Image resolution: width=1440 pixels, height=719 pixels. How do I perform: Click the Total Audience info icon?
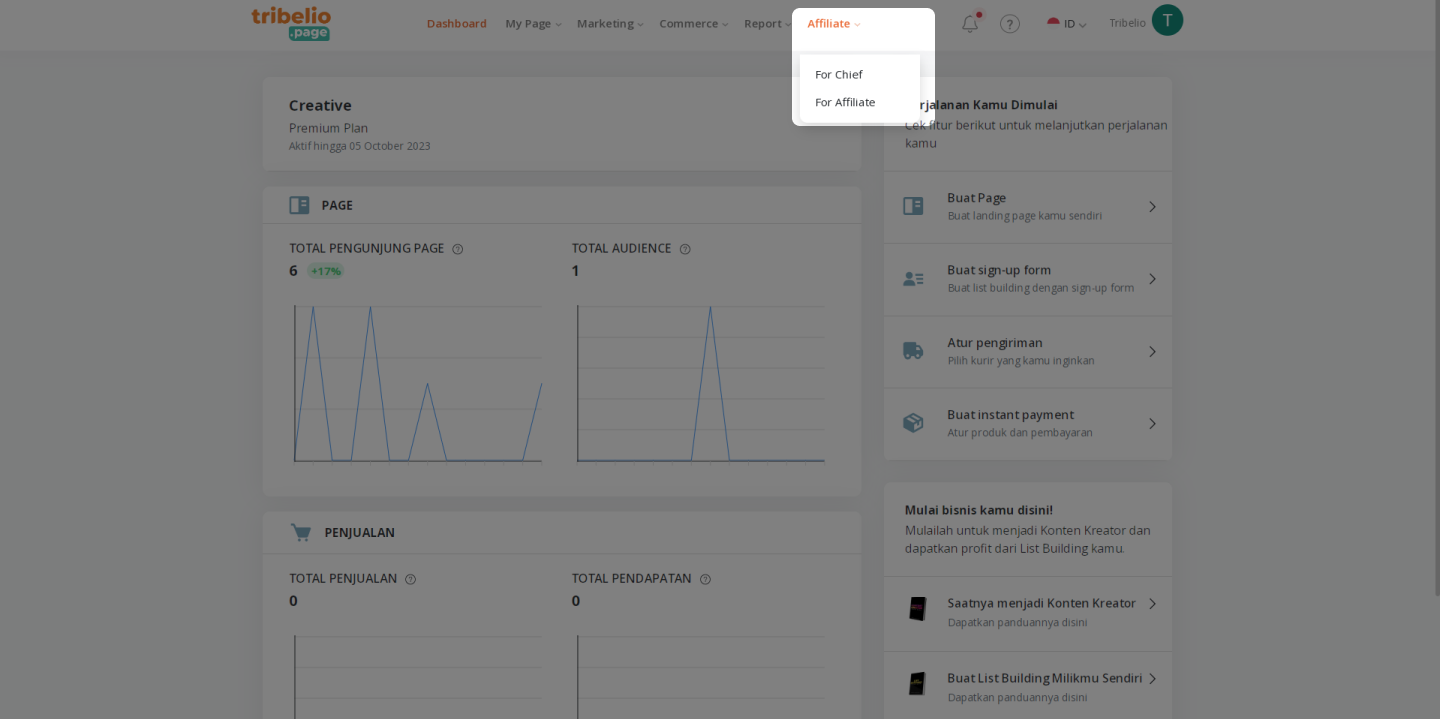(685, 249)
